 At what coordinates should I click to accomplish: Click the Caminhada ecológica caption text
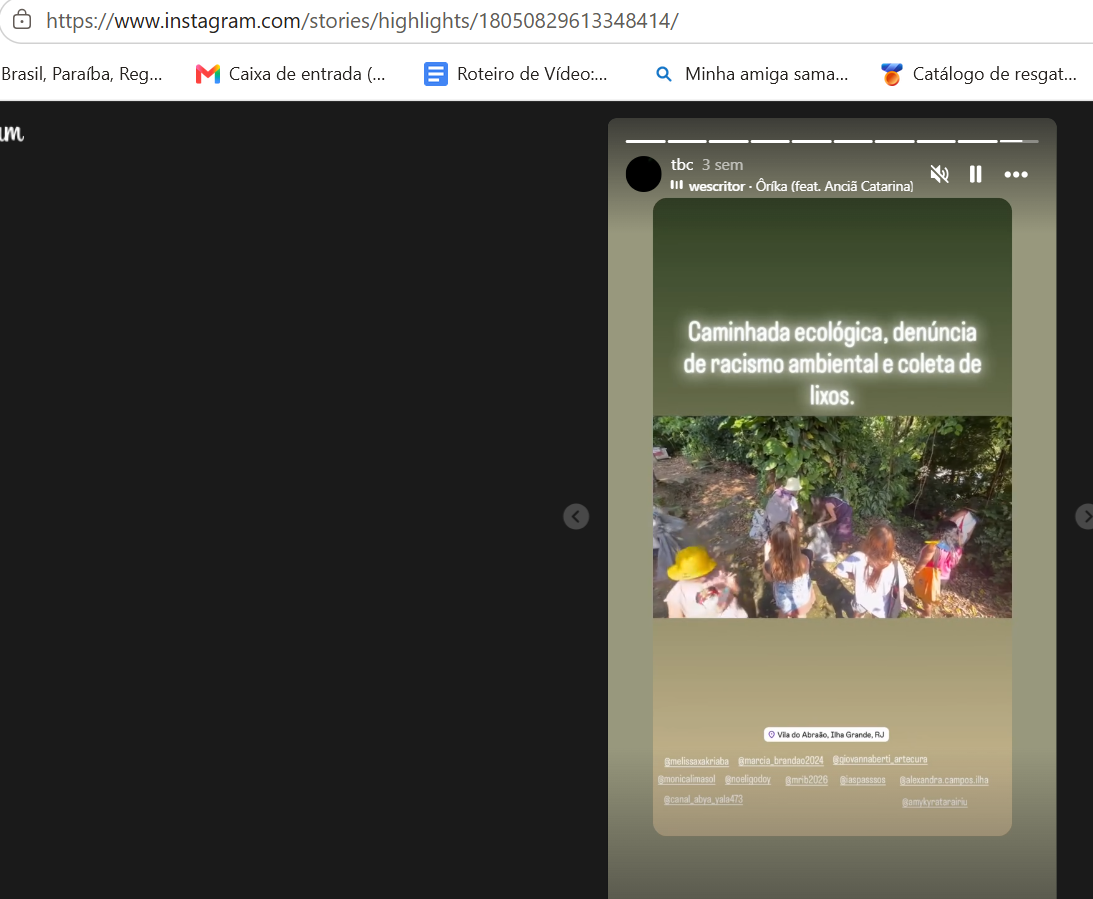[x=832, y=364]
